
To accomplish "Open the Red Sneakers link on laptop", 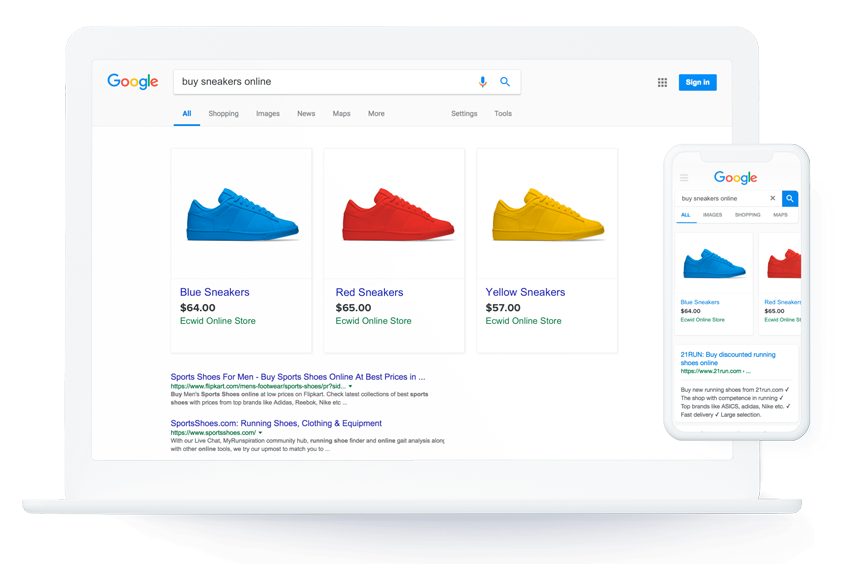I will 369,292.
